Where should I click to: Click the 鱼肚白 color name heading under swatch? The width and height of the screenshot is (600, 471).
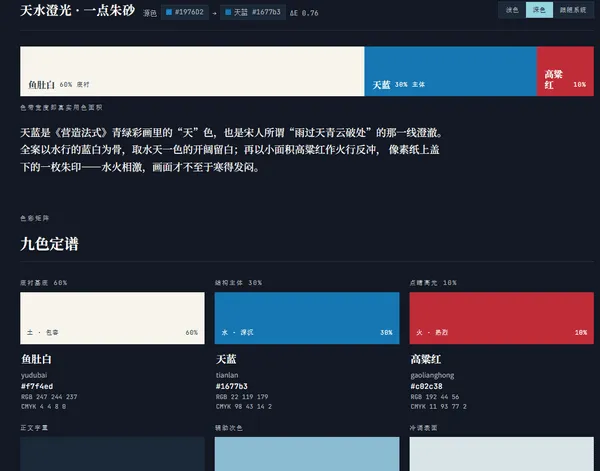(36, 359)
